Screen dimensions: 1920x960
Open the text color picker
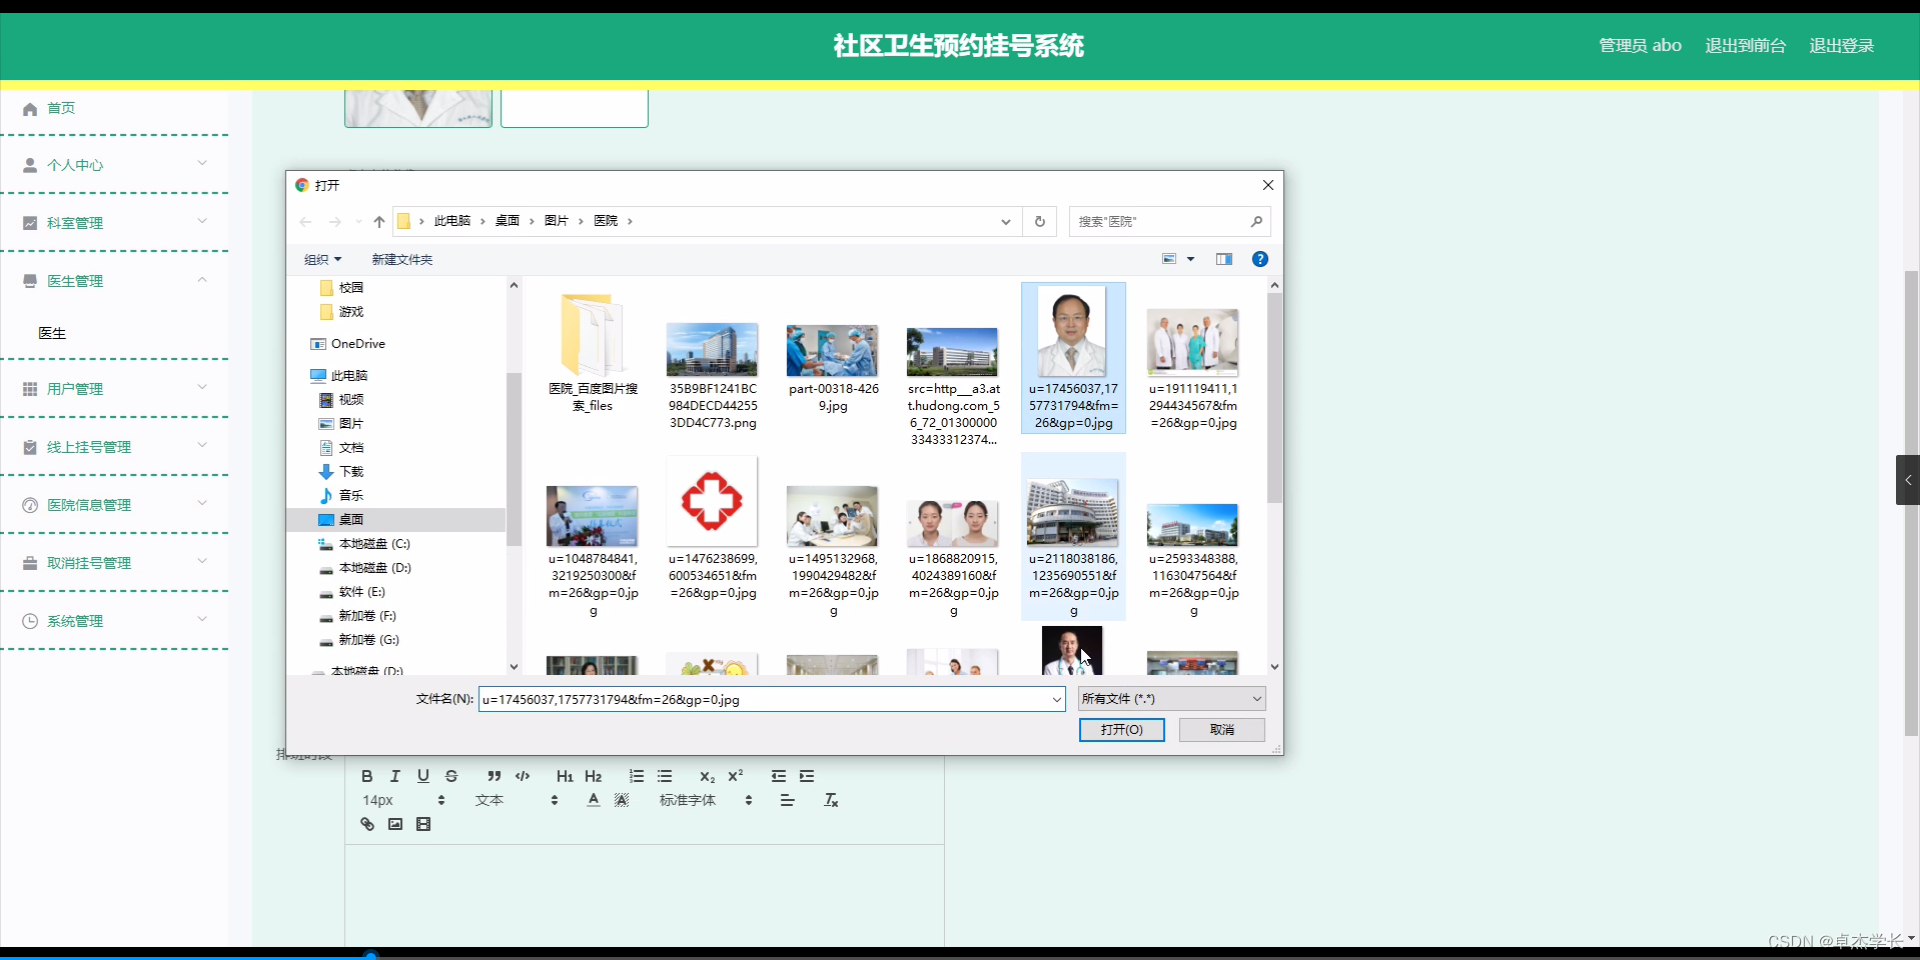tap(593, 800)
